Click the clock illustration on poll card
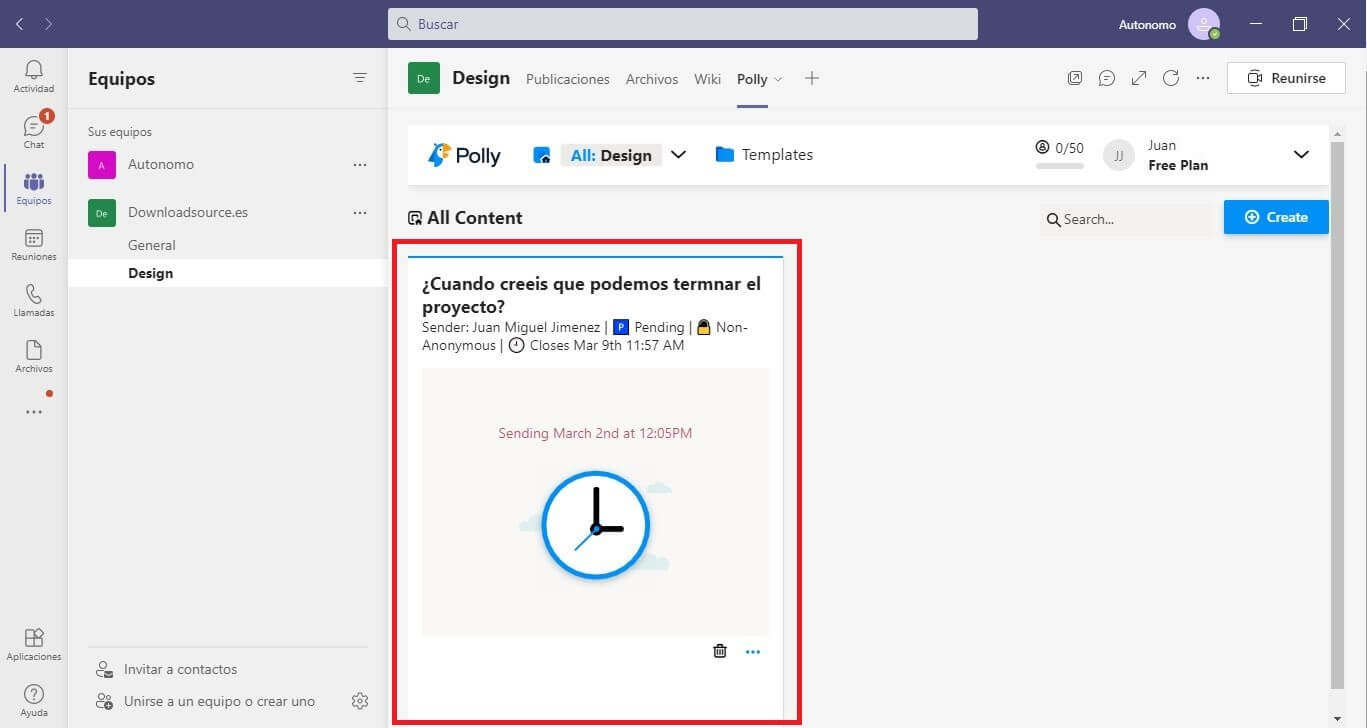This screenshot has width=1367, height=728. (x=595, y=525)
